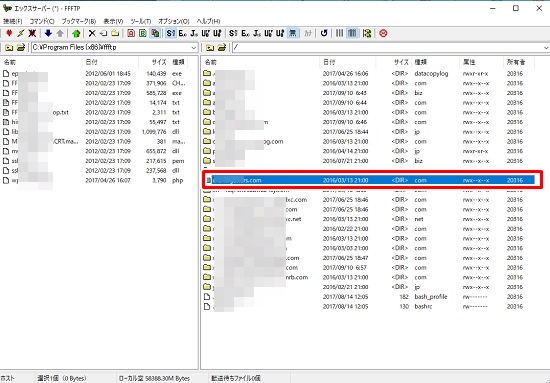
Task: Click the Connect (red plug) toolbar icon
Action: click(9, 33)
